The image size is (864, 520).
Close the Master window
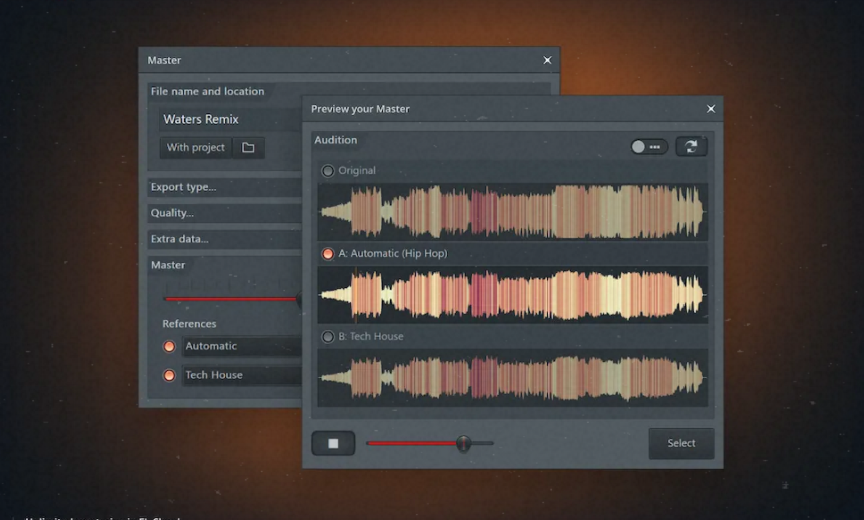pyautogui.click(x=547, y=60)
